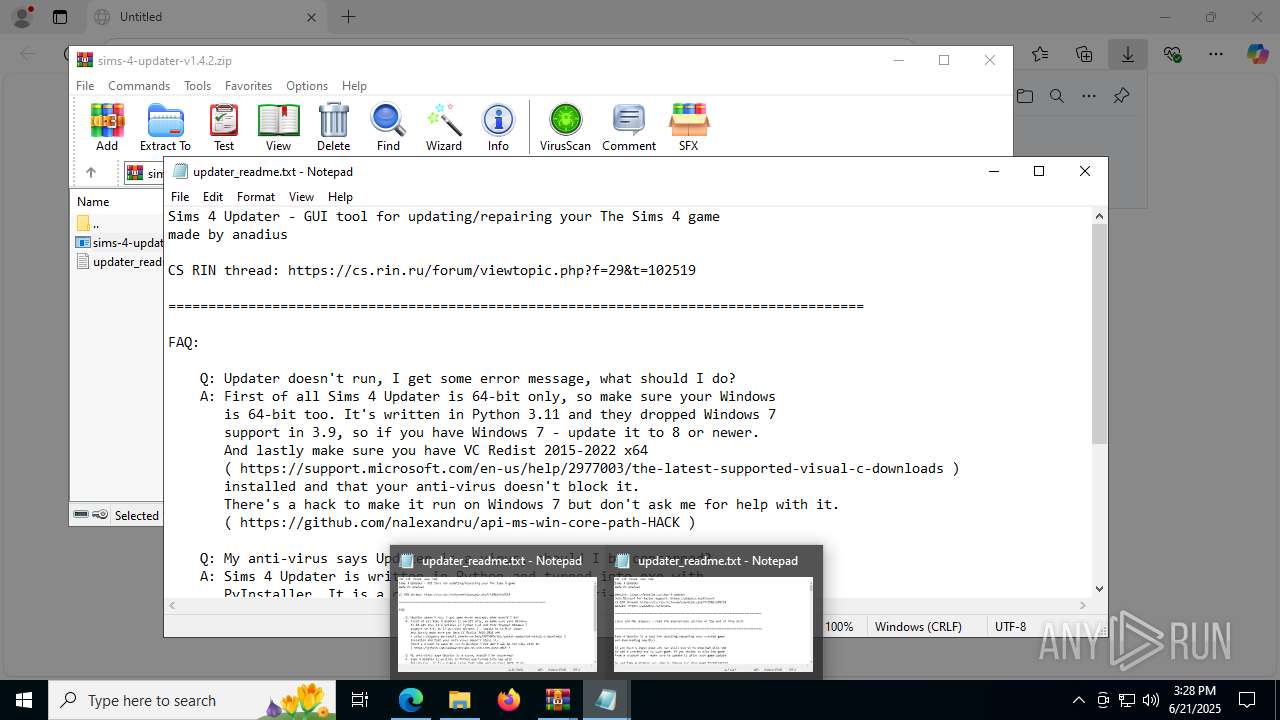Pin the downloads panel
Screen dimensions: 1280x720
point(1121,96)
